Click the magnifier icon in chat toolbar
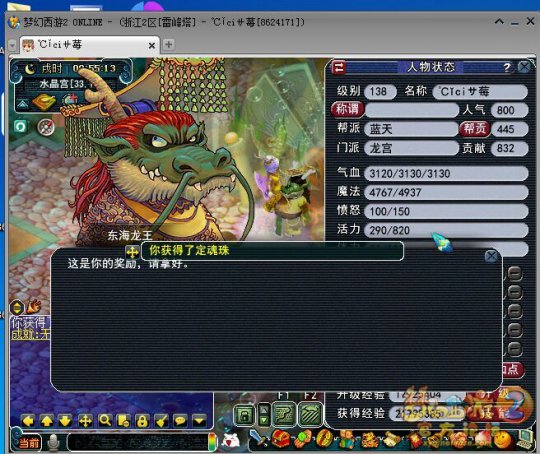The image size is (540, 454). tap(105, 420)
